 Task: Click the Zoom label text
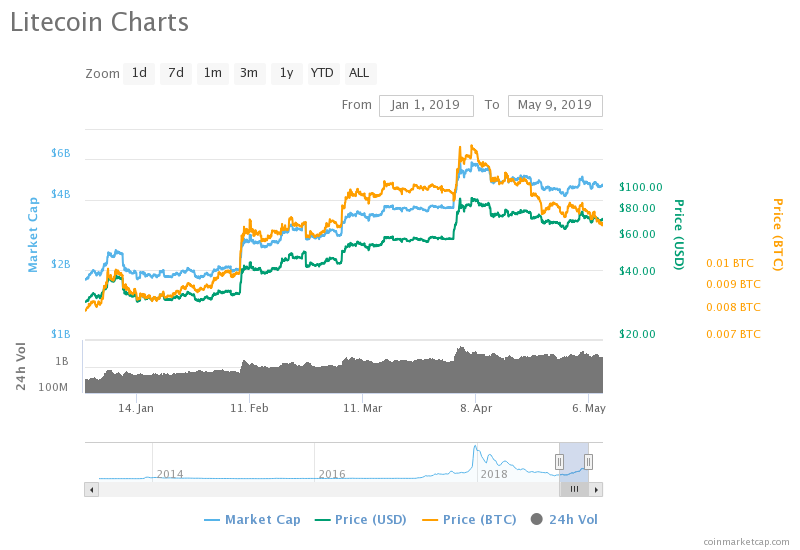pos(102,74)
